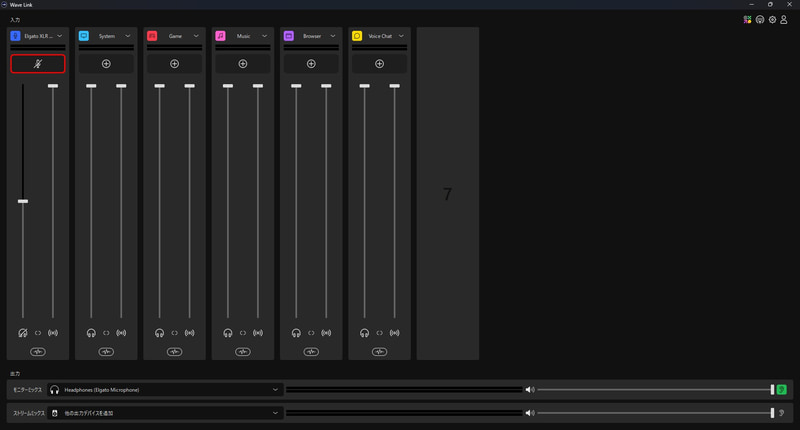Toggle fader link on the Music channel
Image resolution: width=800 pixels, height=430 pixels.
click(243, 333)
